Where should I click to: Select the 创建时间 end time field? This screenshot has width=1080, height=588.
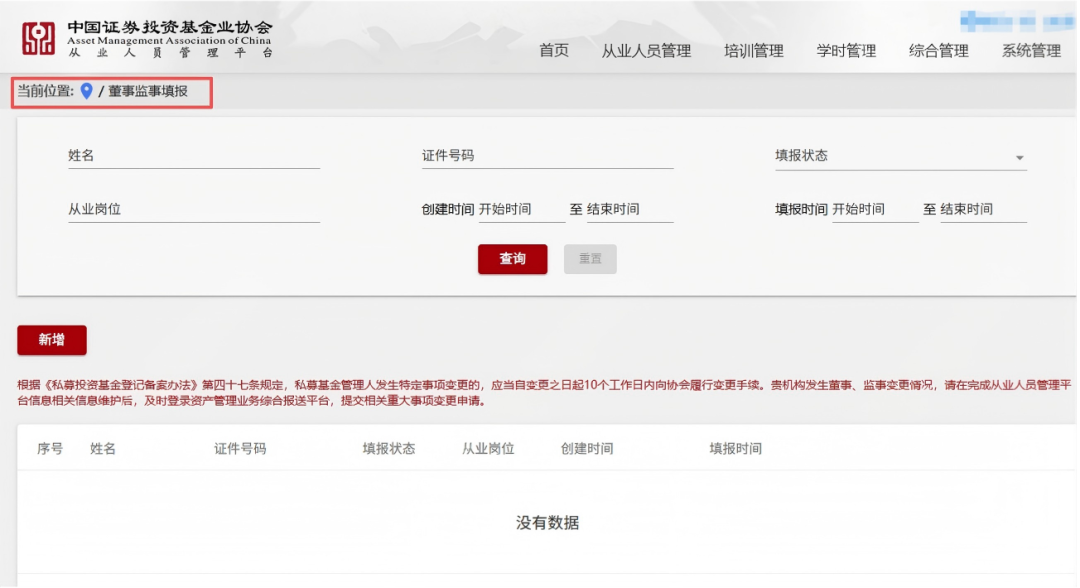[x=630, y=209]
